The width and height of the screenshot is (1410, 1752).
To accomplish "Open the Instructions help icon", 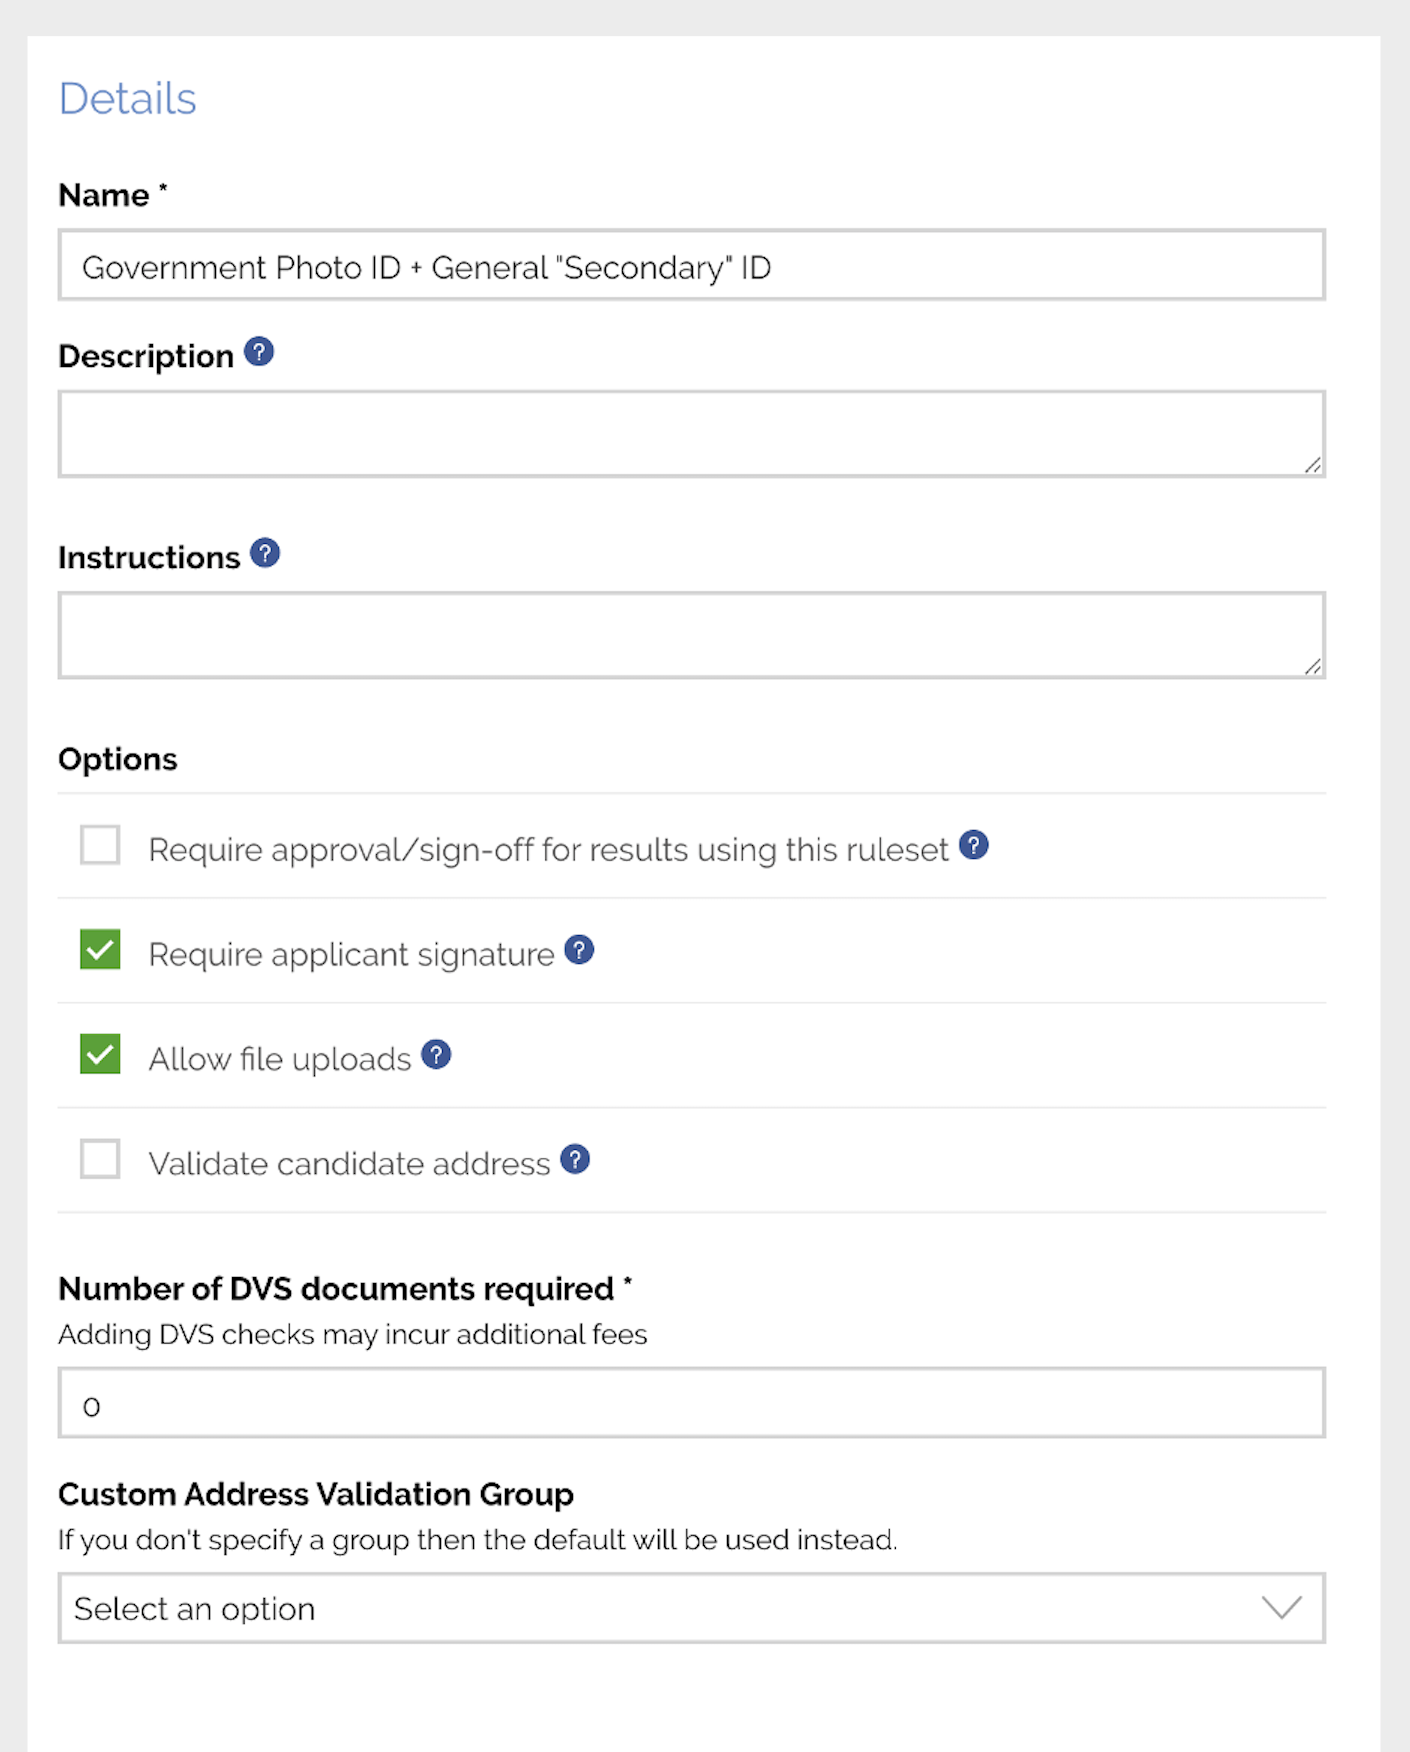I will (x=265, y=553).
